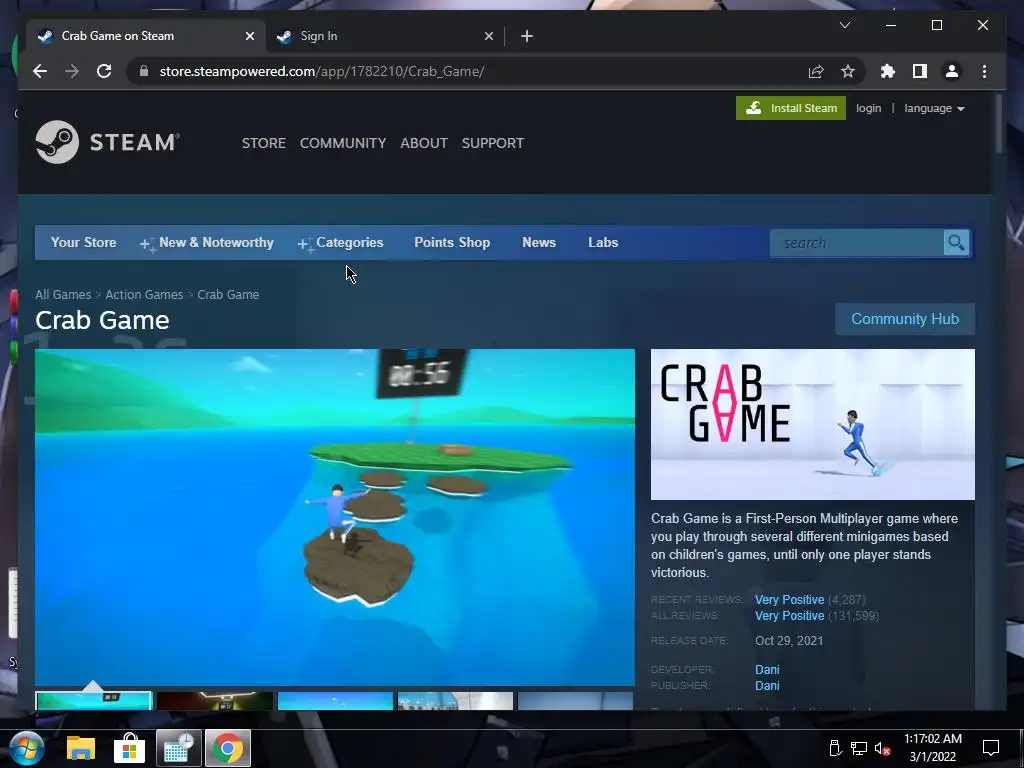Click the Install Steam button
Viewport: 1024px width, 768px height.
tap(791, 108)
